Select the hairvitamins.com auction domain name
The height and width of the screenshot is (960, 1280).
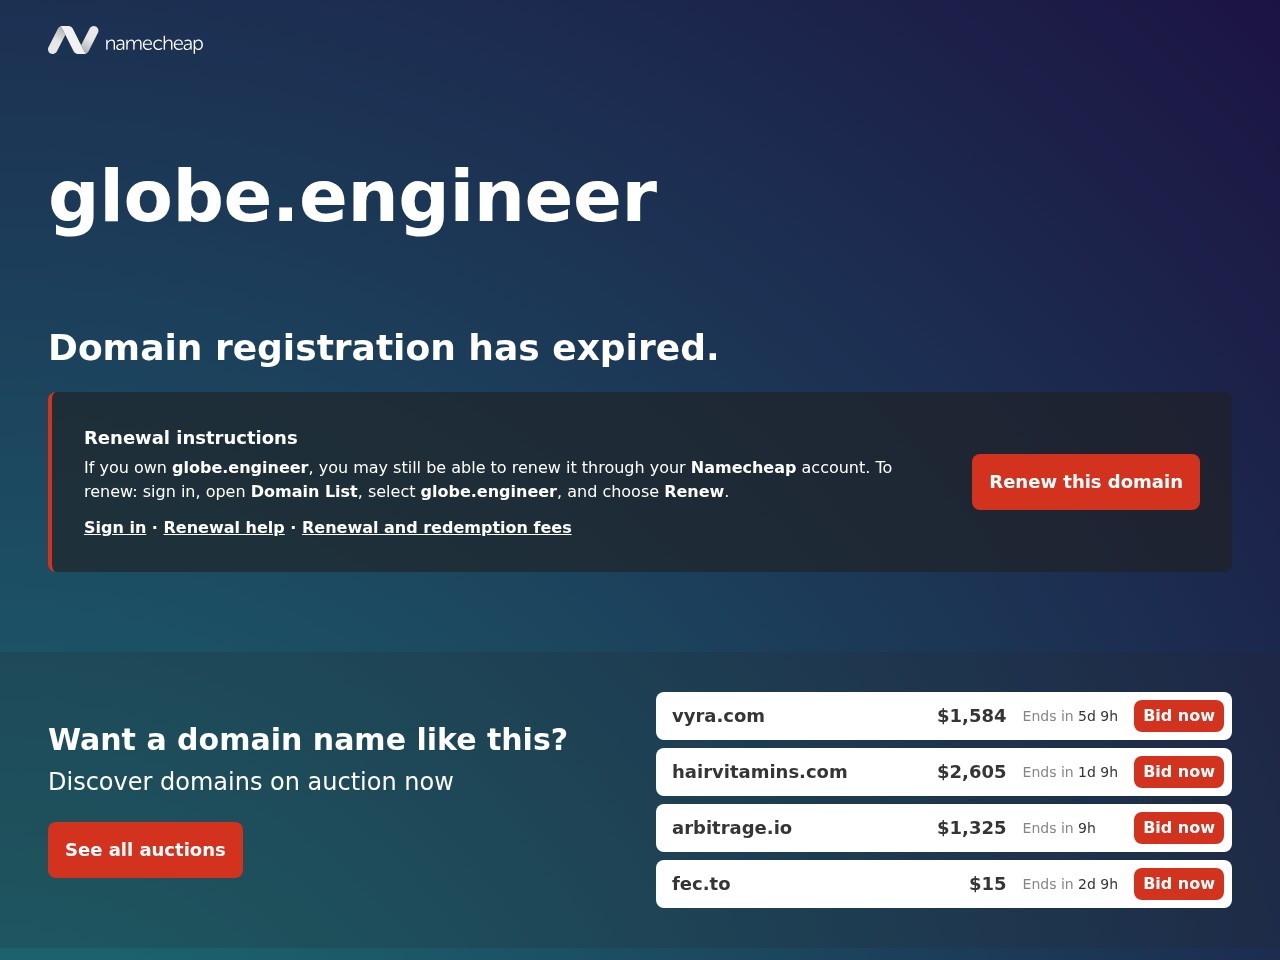tap(760, 772)
